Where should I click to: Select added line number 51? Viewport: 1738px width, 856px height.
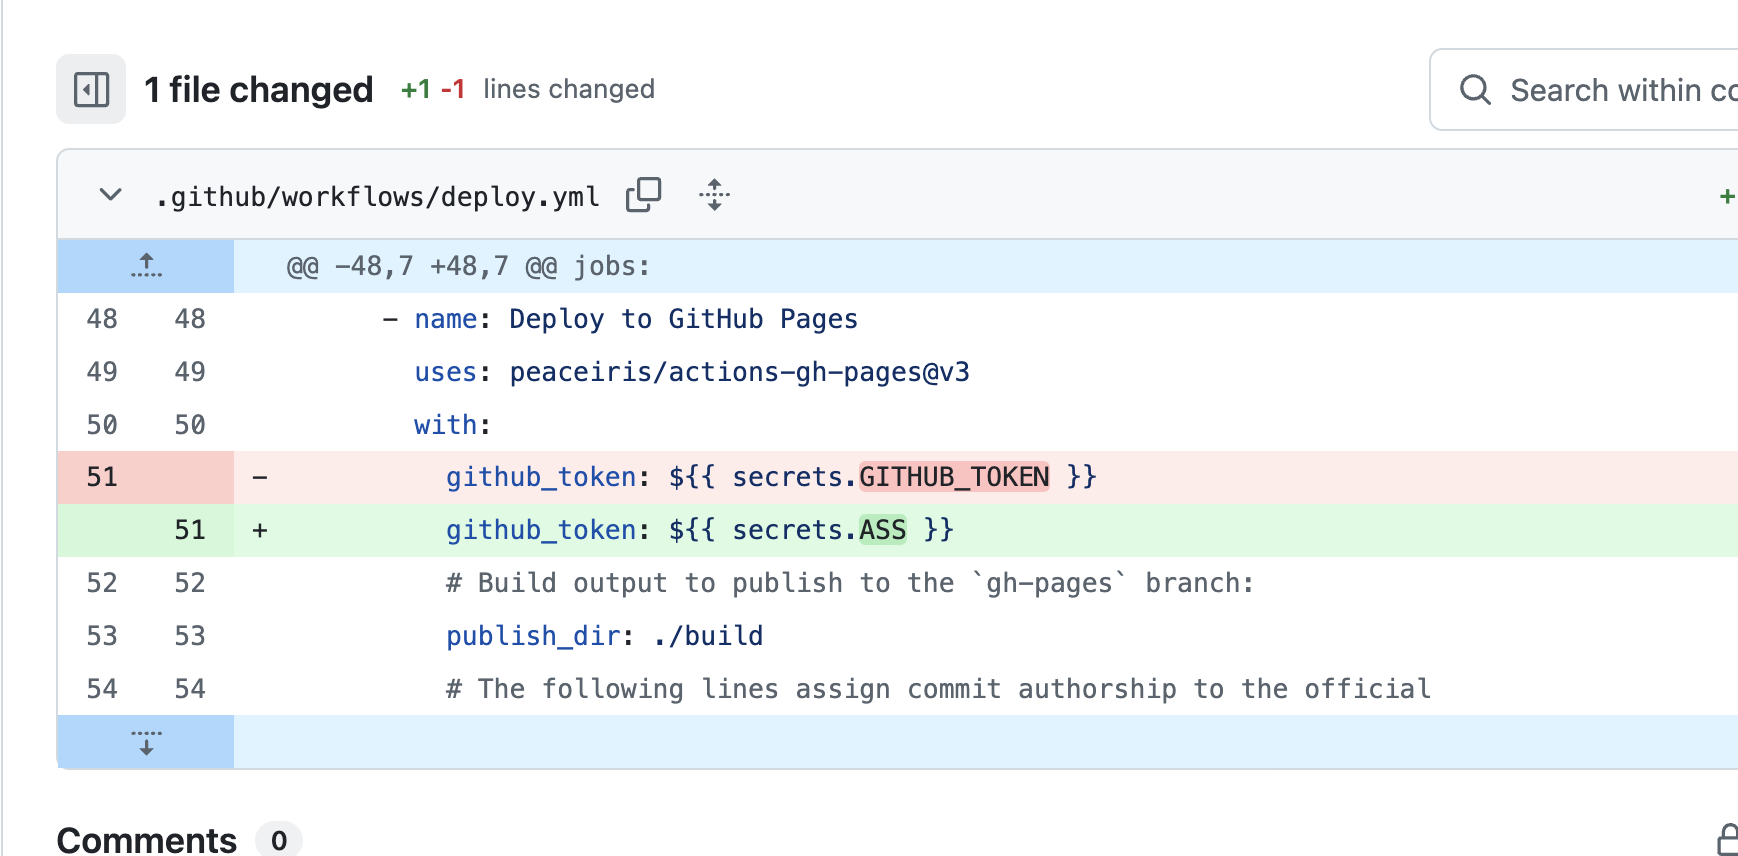click(189, 530)
